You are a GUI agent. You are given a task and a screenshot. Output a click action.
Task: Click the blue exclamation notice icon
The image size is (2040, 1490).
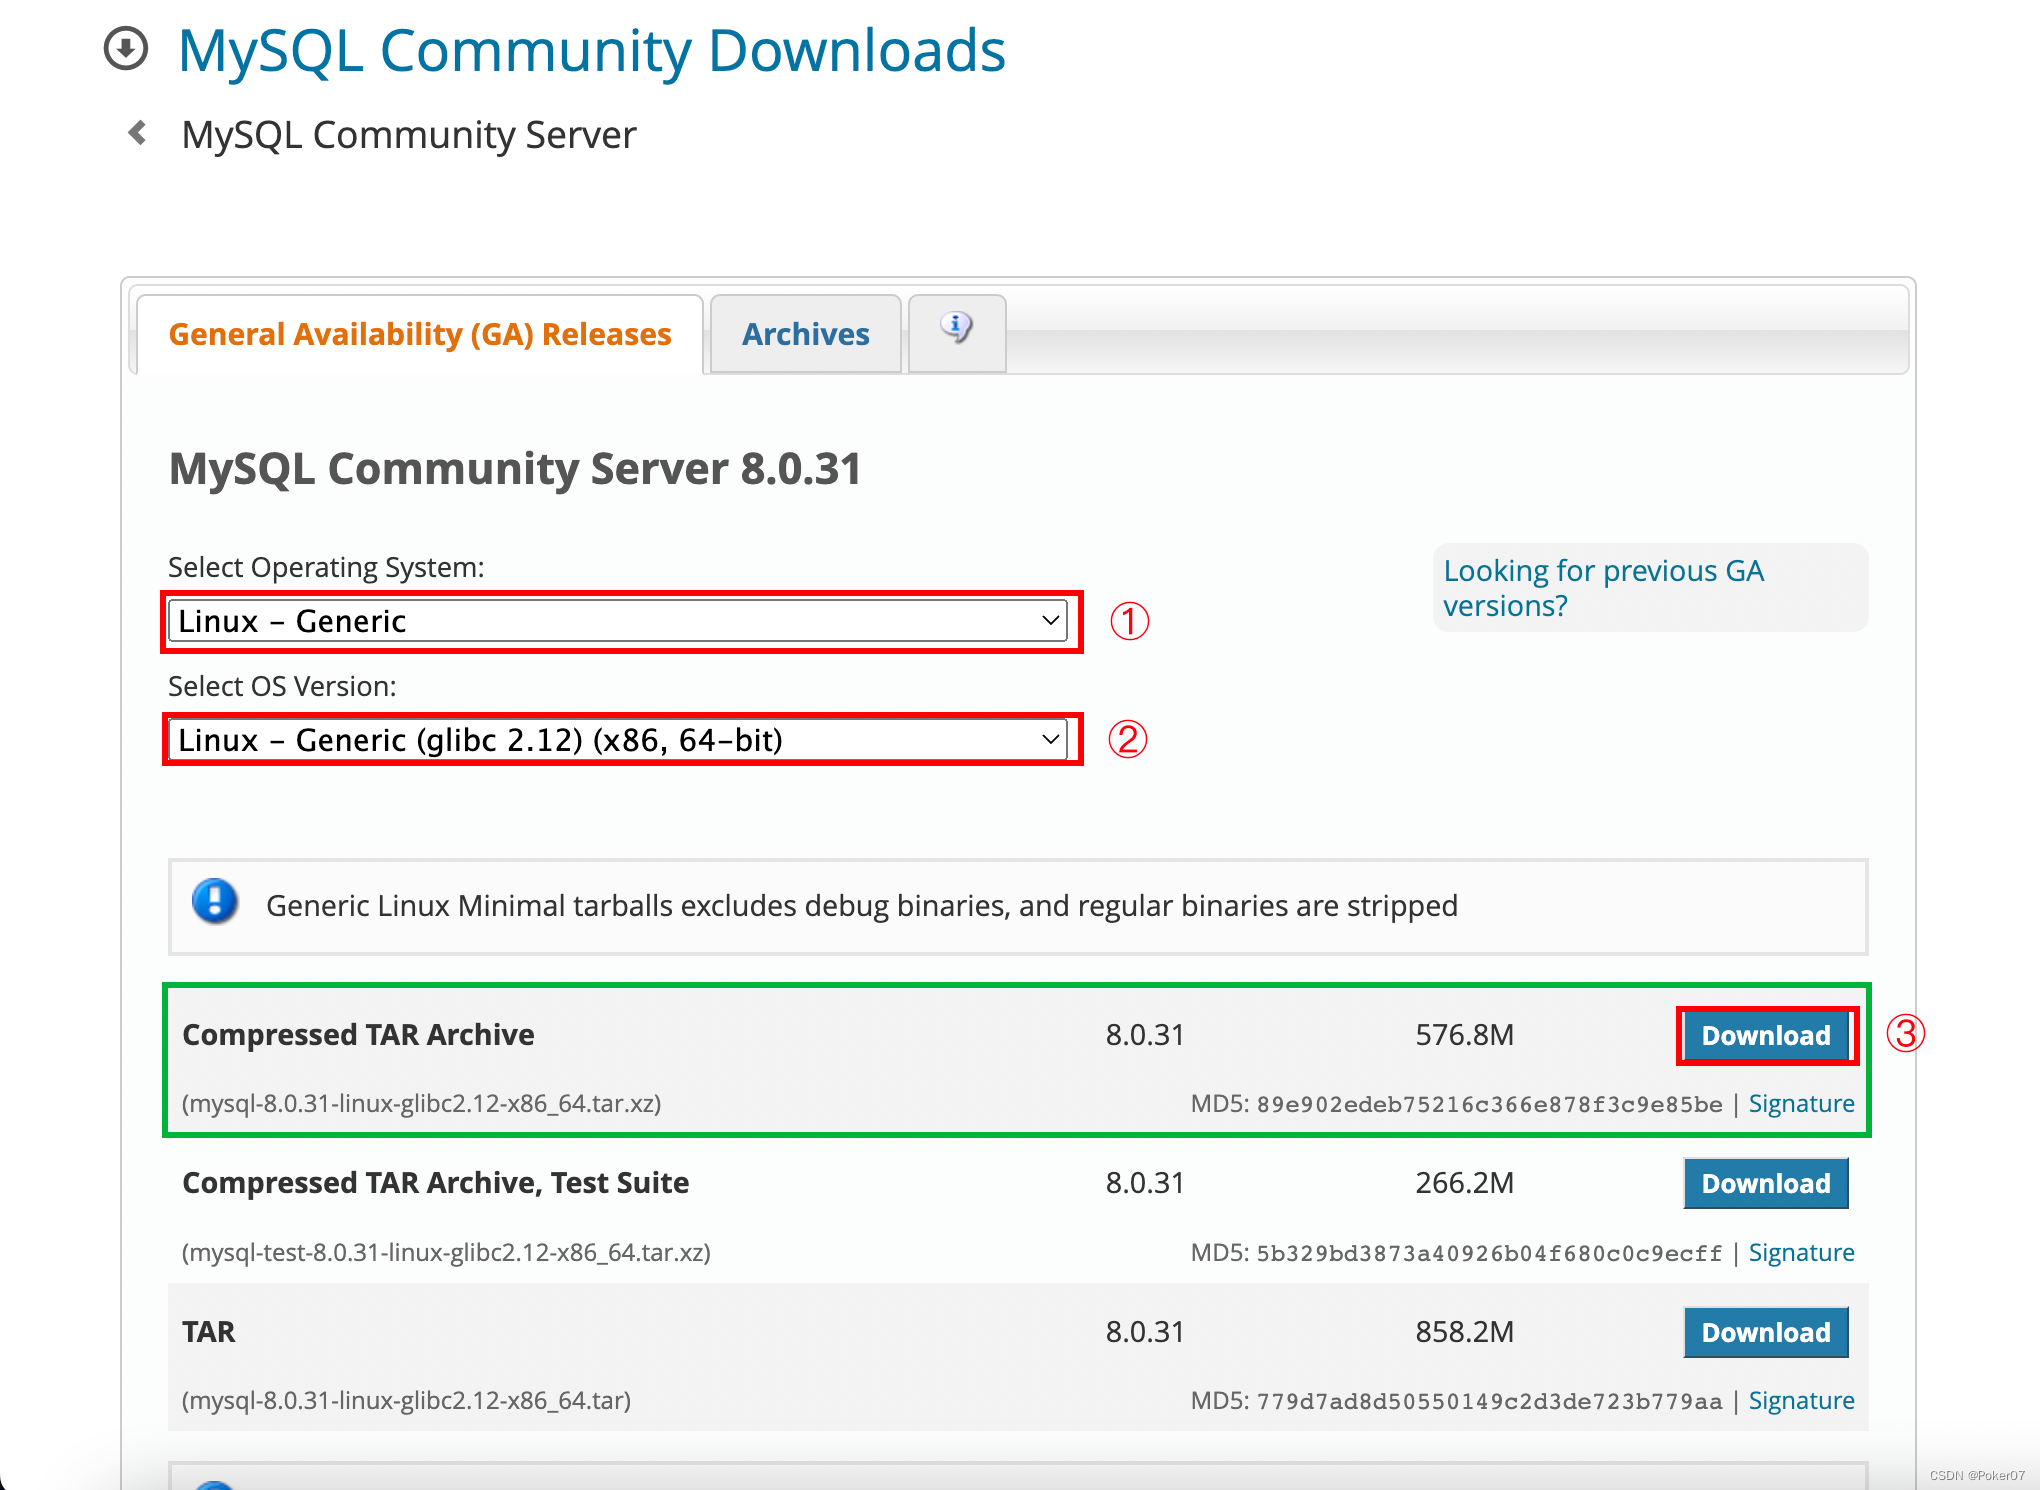(x=215, y=902)
